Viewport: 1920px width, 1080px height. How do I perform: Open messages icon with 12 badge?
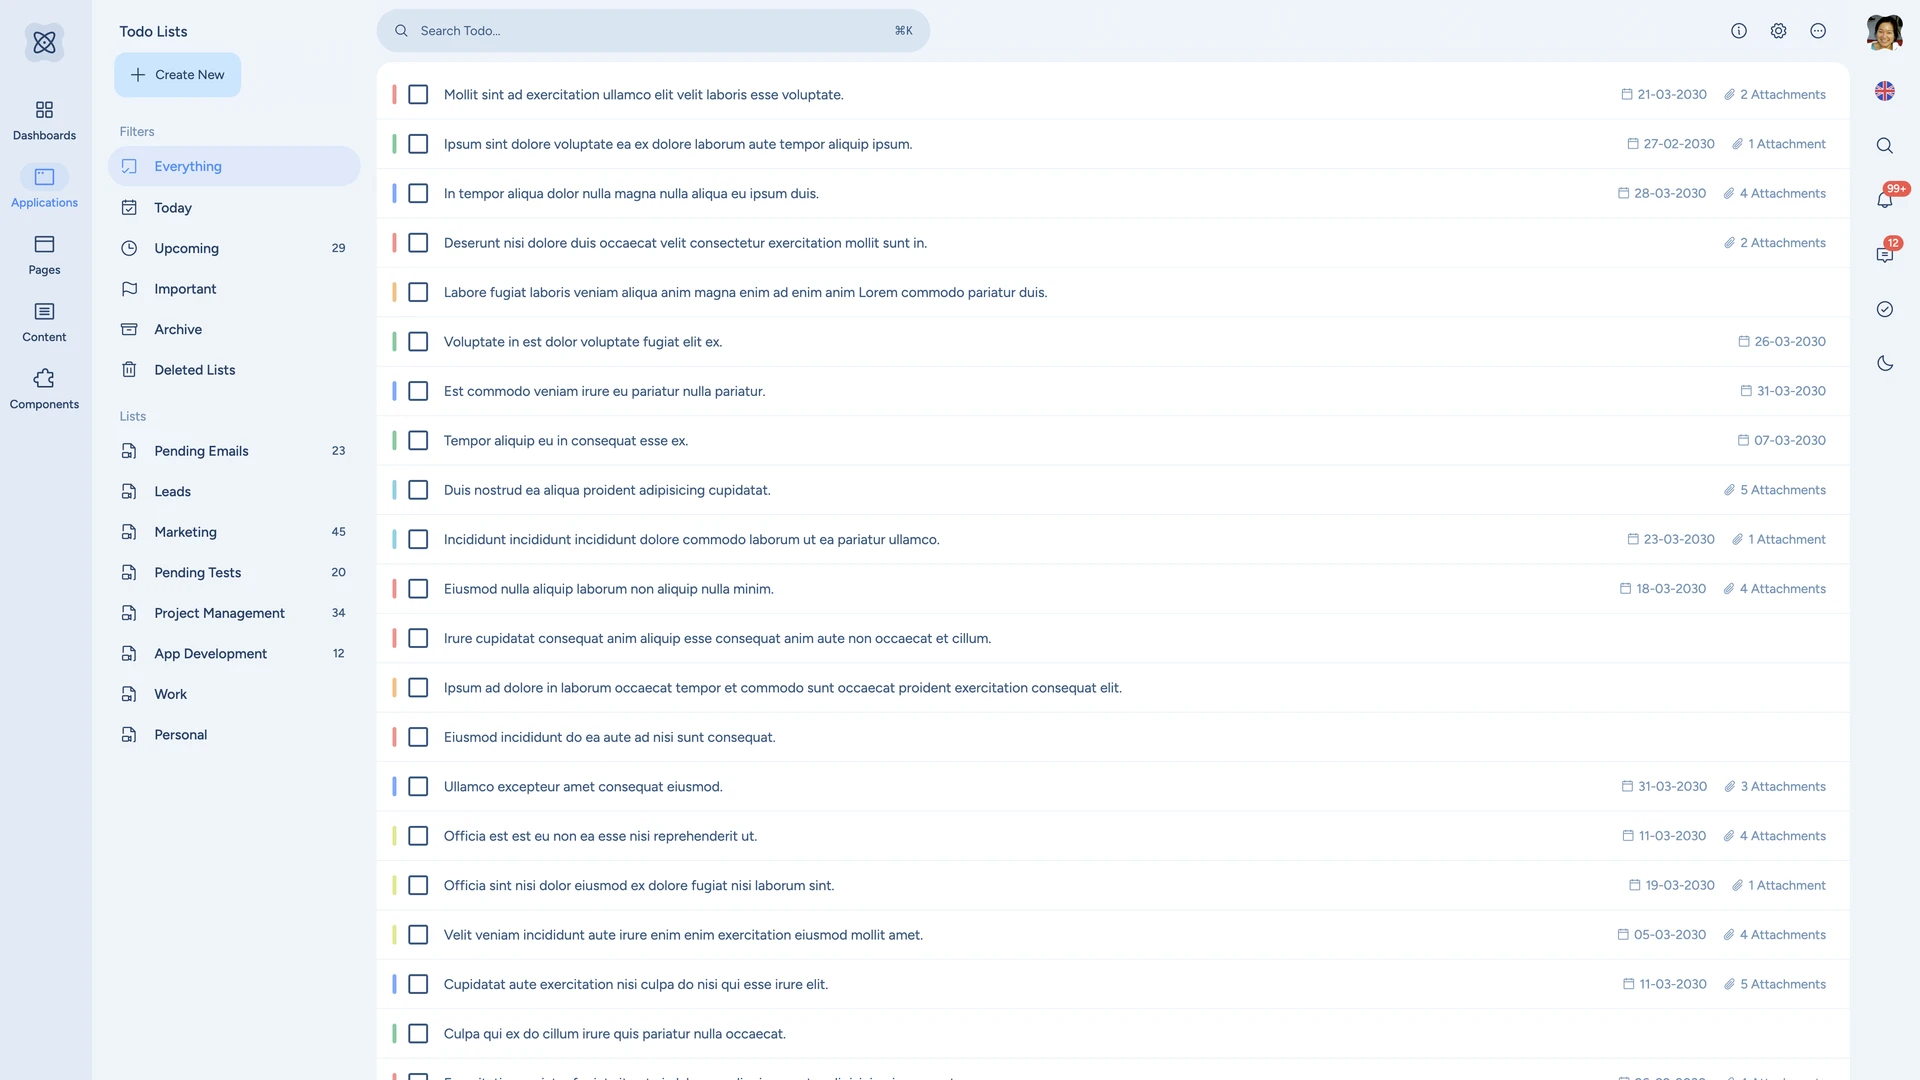coord(1884,254)
